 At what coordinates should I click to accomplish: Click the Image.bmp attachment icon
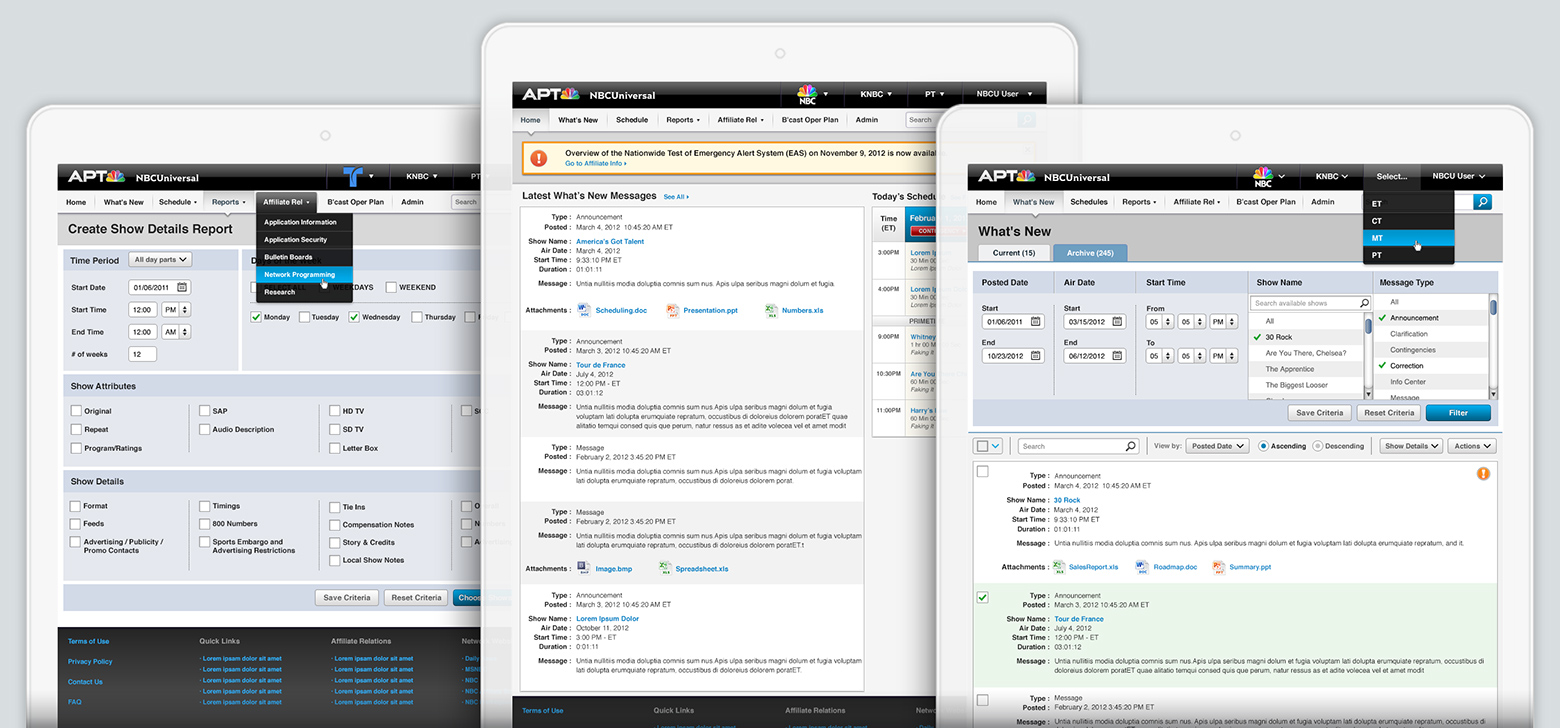tap(584, 569)
